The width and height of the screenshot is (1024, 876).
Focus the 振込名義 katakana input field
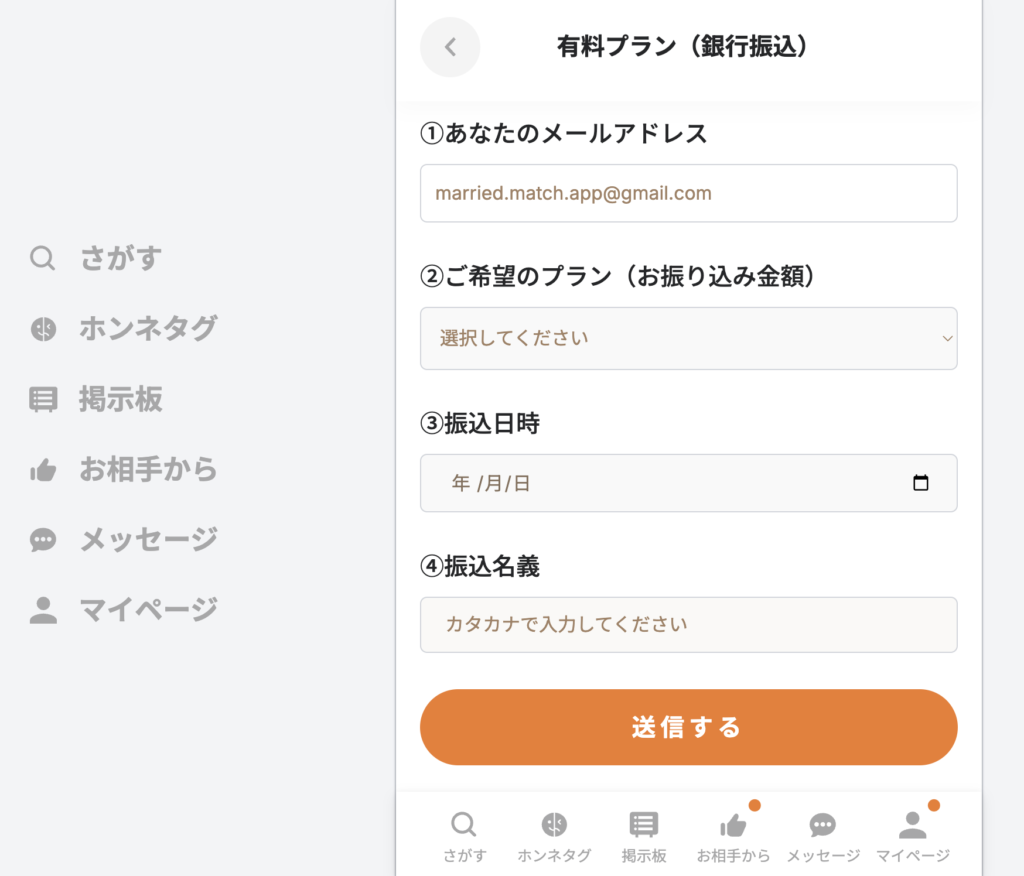[688, 625]
